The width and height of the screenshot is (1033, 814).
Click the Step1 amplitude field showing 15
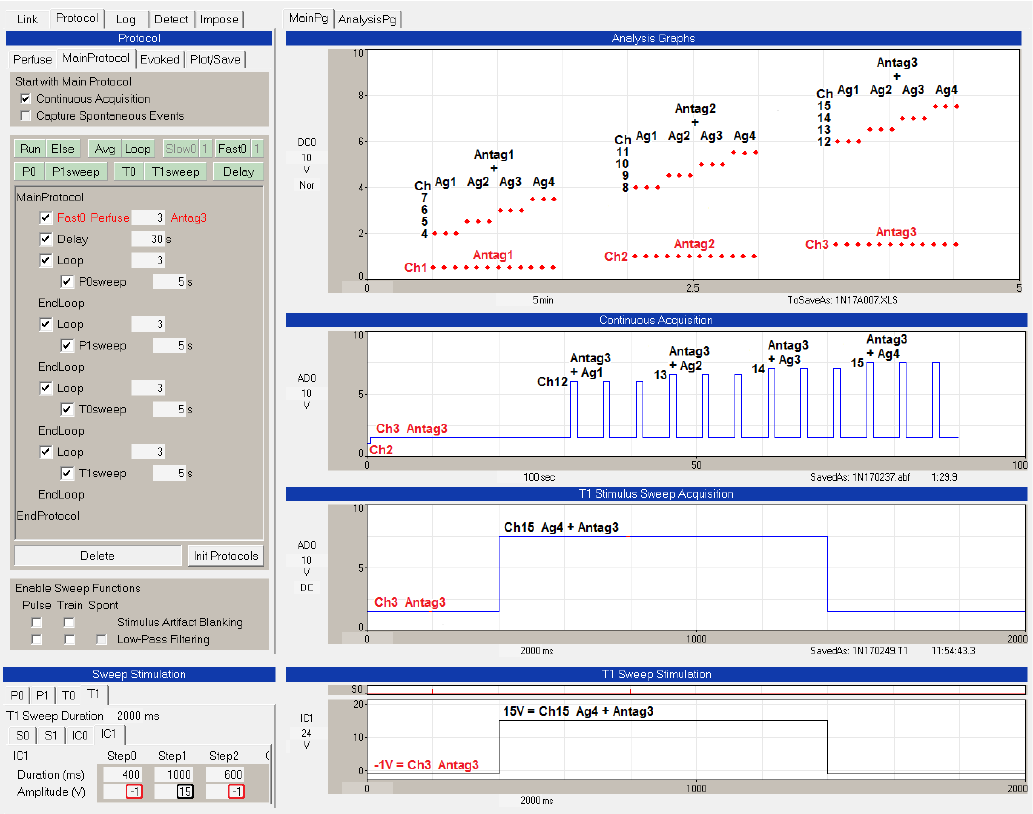tap(184, 791)
